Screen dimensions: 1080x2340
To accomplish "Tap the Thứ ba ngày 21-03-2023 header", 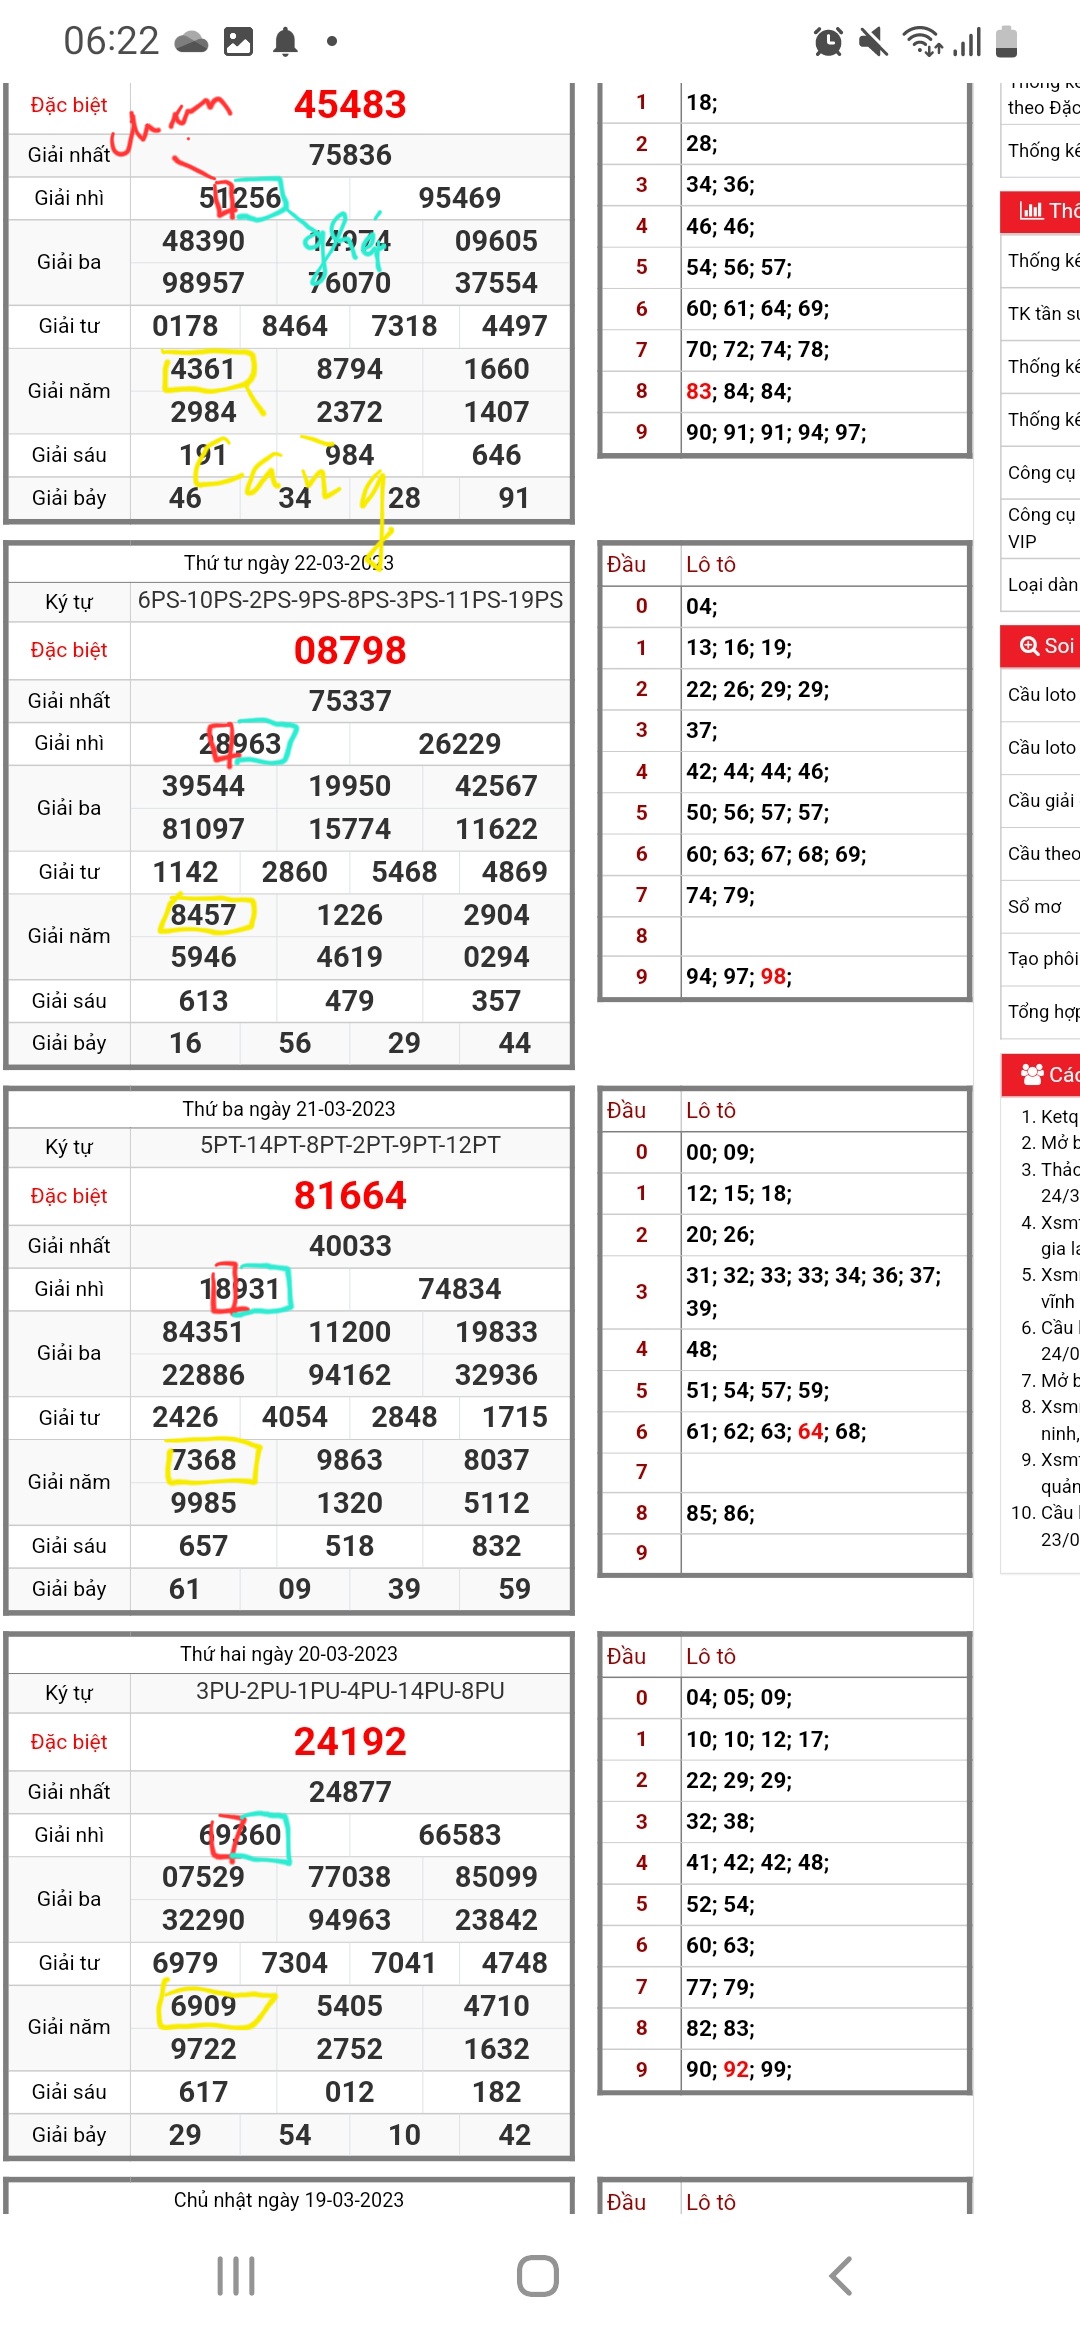I will (289, 1109).
